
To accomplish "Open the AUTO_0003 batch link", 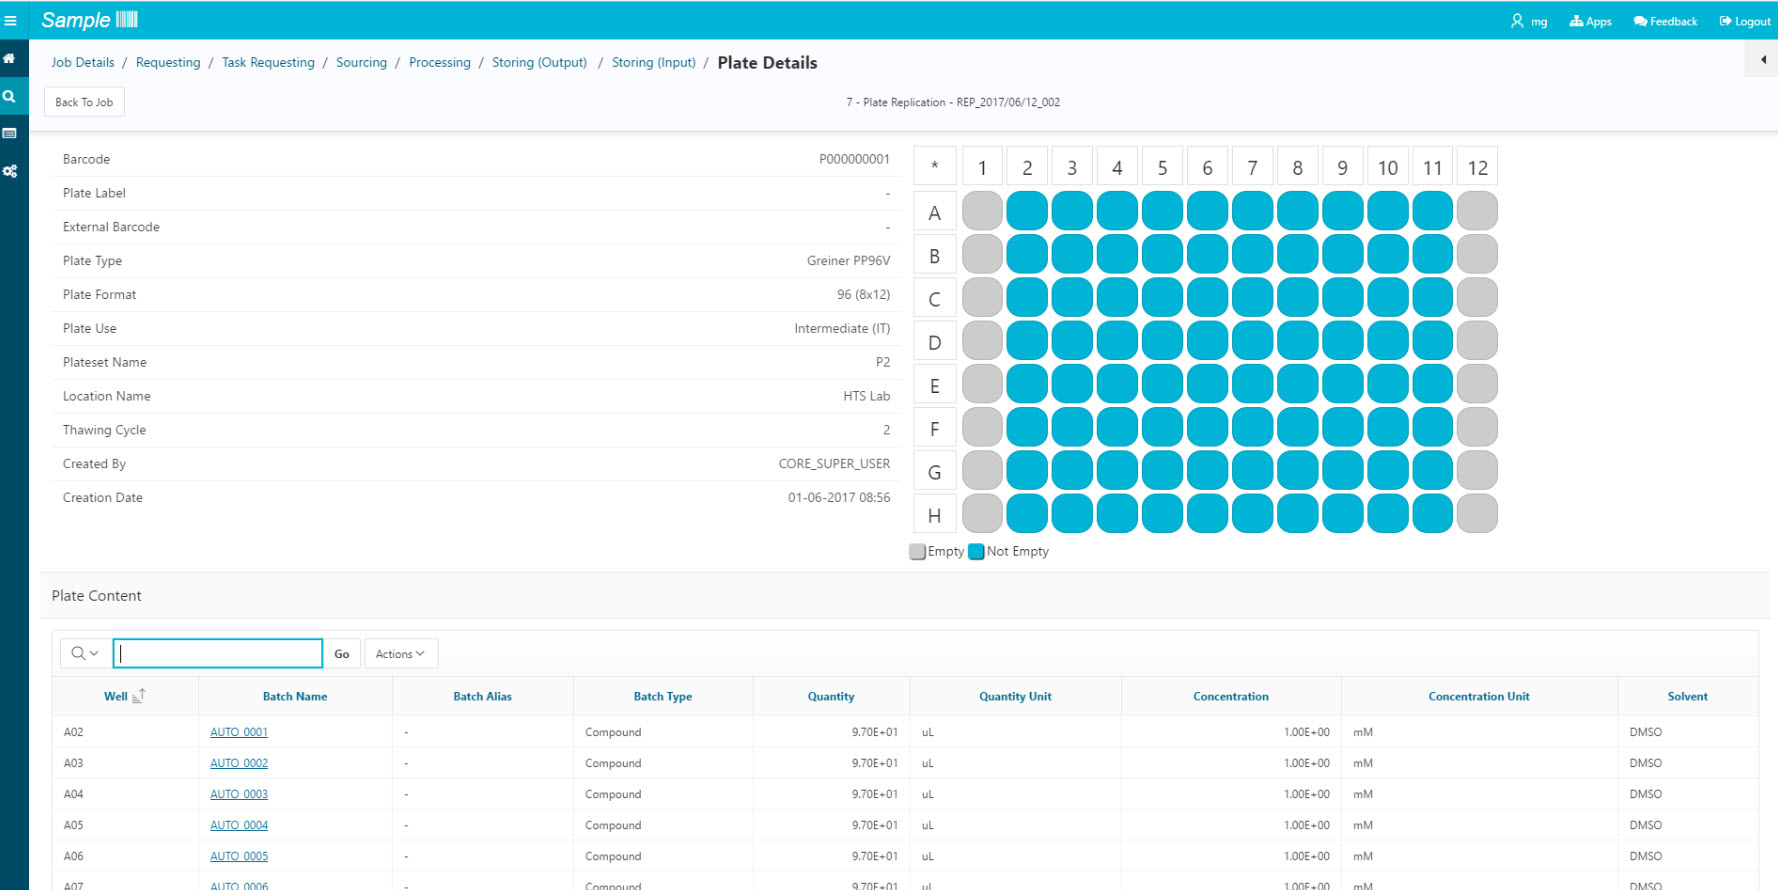I will 239,794.
